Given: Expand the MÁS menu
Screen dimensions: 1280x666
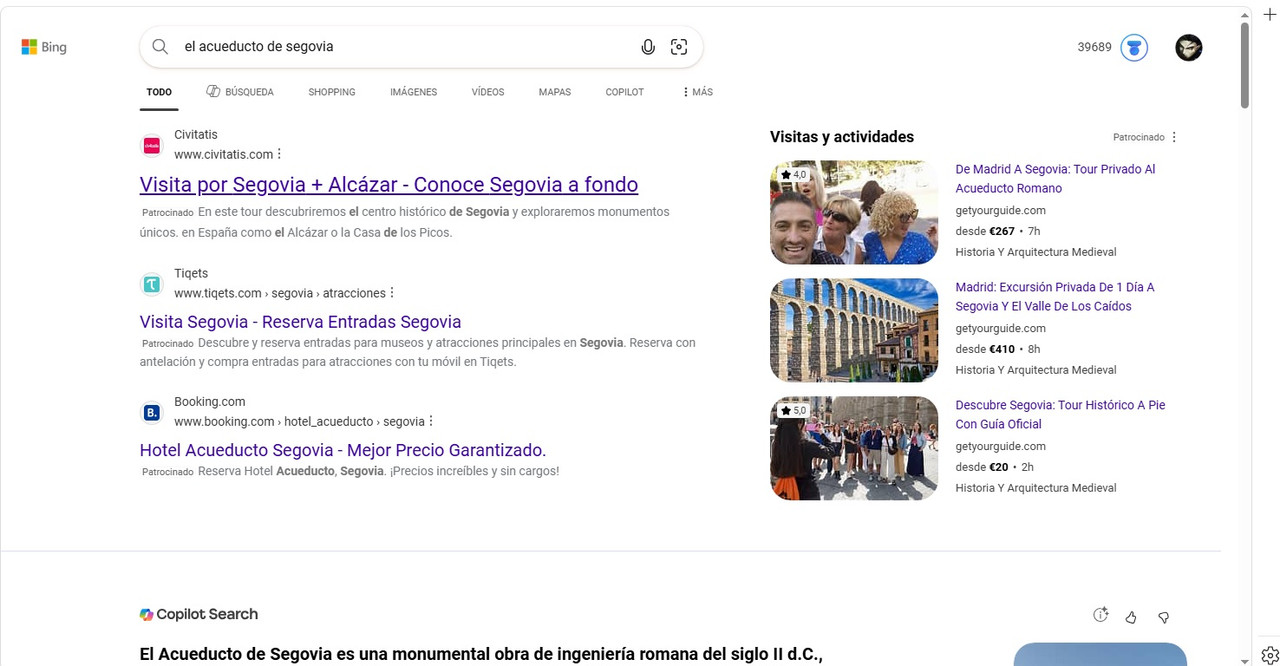Looking at the screenshot, I should click(x=698, y=92).
